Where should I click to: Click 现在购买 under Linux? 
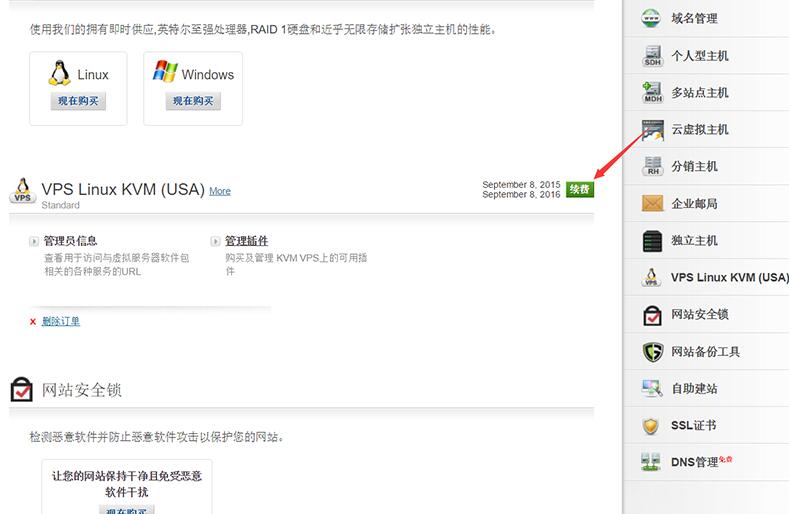point(78,101)
